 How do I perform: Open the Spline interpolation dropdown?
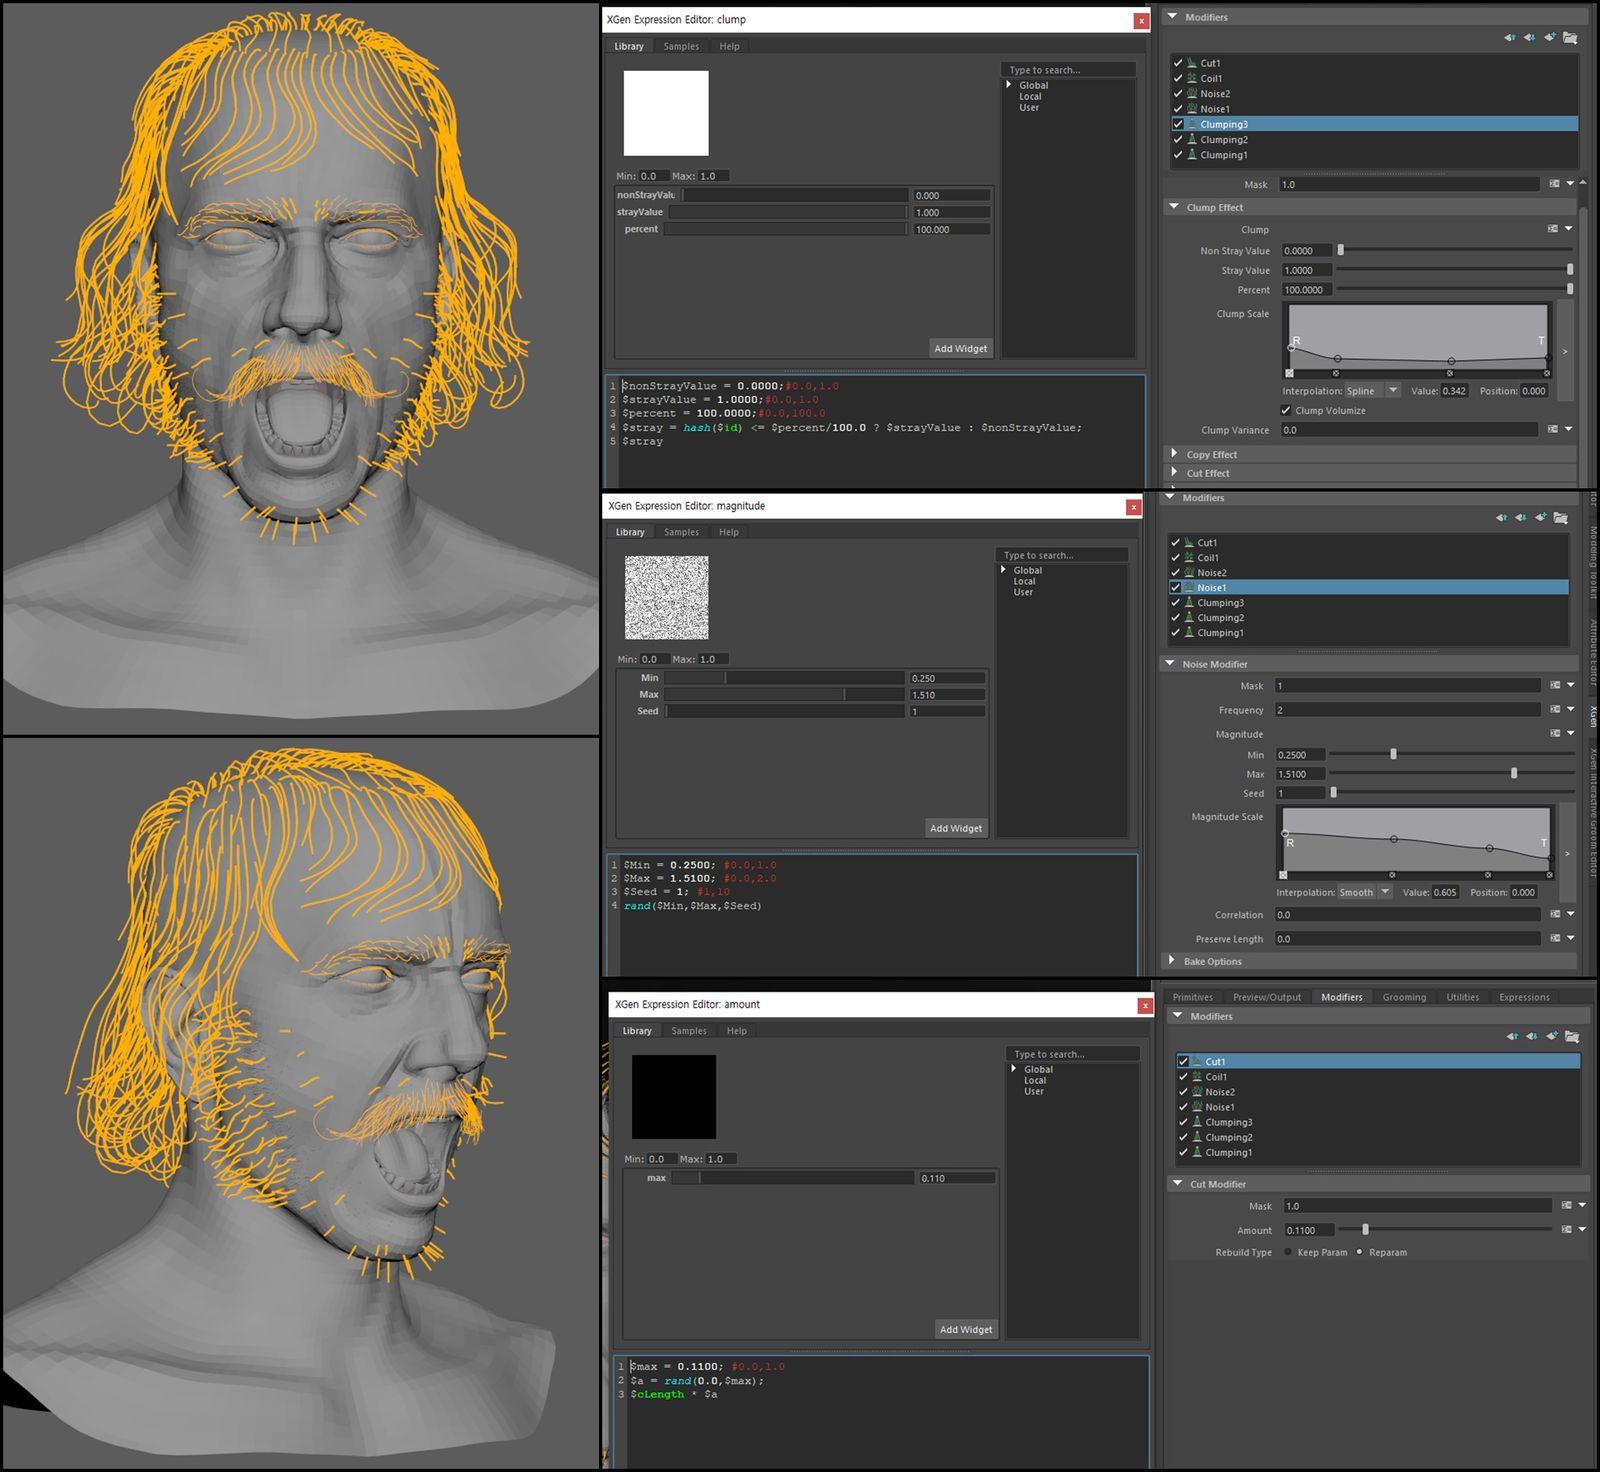(x=1393, y=391)
